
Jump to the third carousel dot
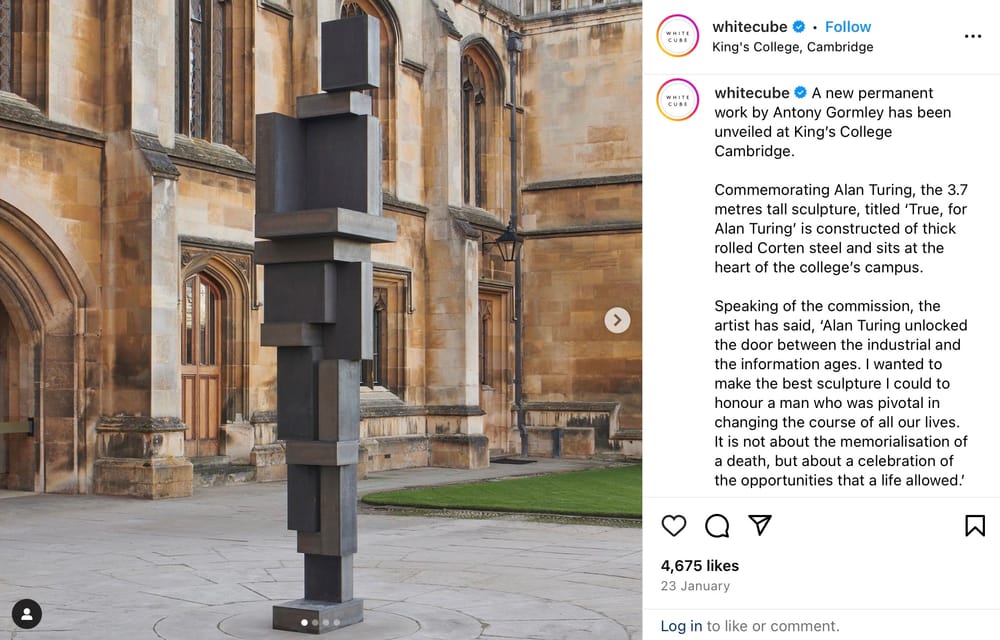coord(326,622)
